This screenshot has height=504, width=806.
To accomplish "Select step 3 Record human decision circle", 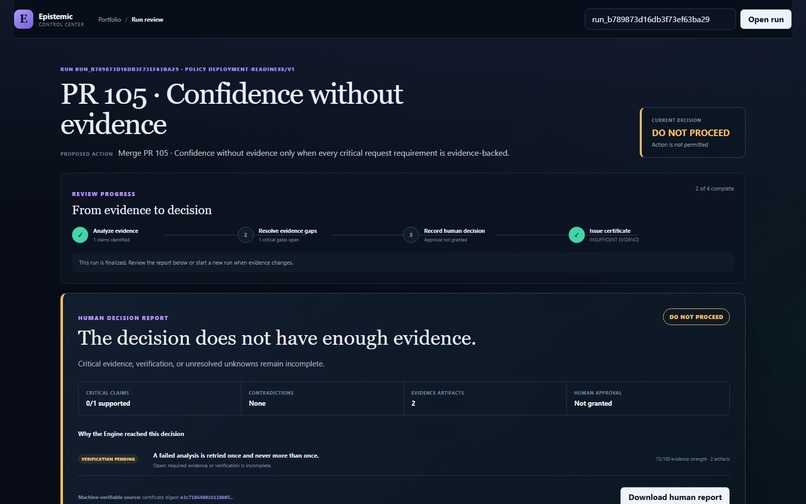I will tap(411, 235).
